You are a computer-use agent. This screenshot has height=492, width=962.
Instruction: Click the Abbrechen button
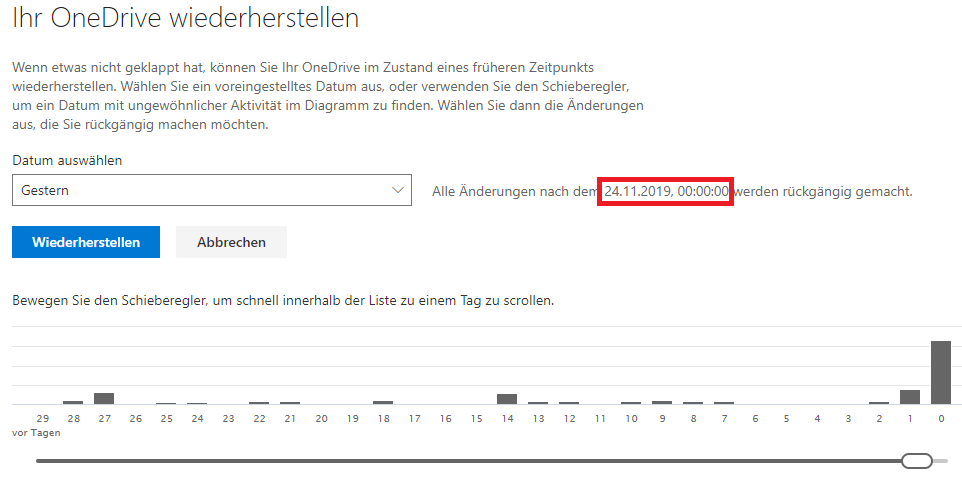pyautogui.click(x=231, y=242)
